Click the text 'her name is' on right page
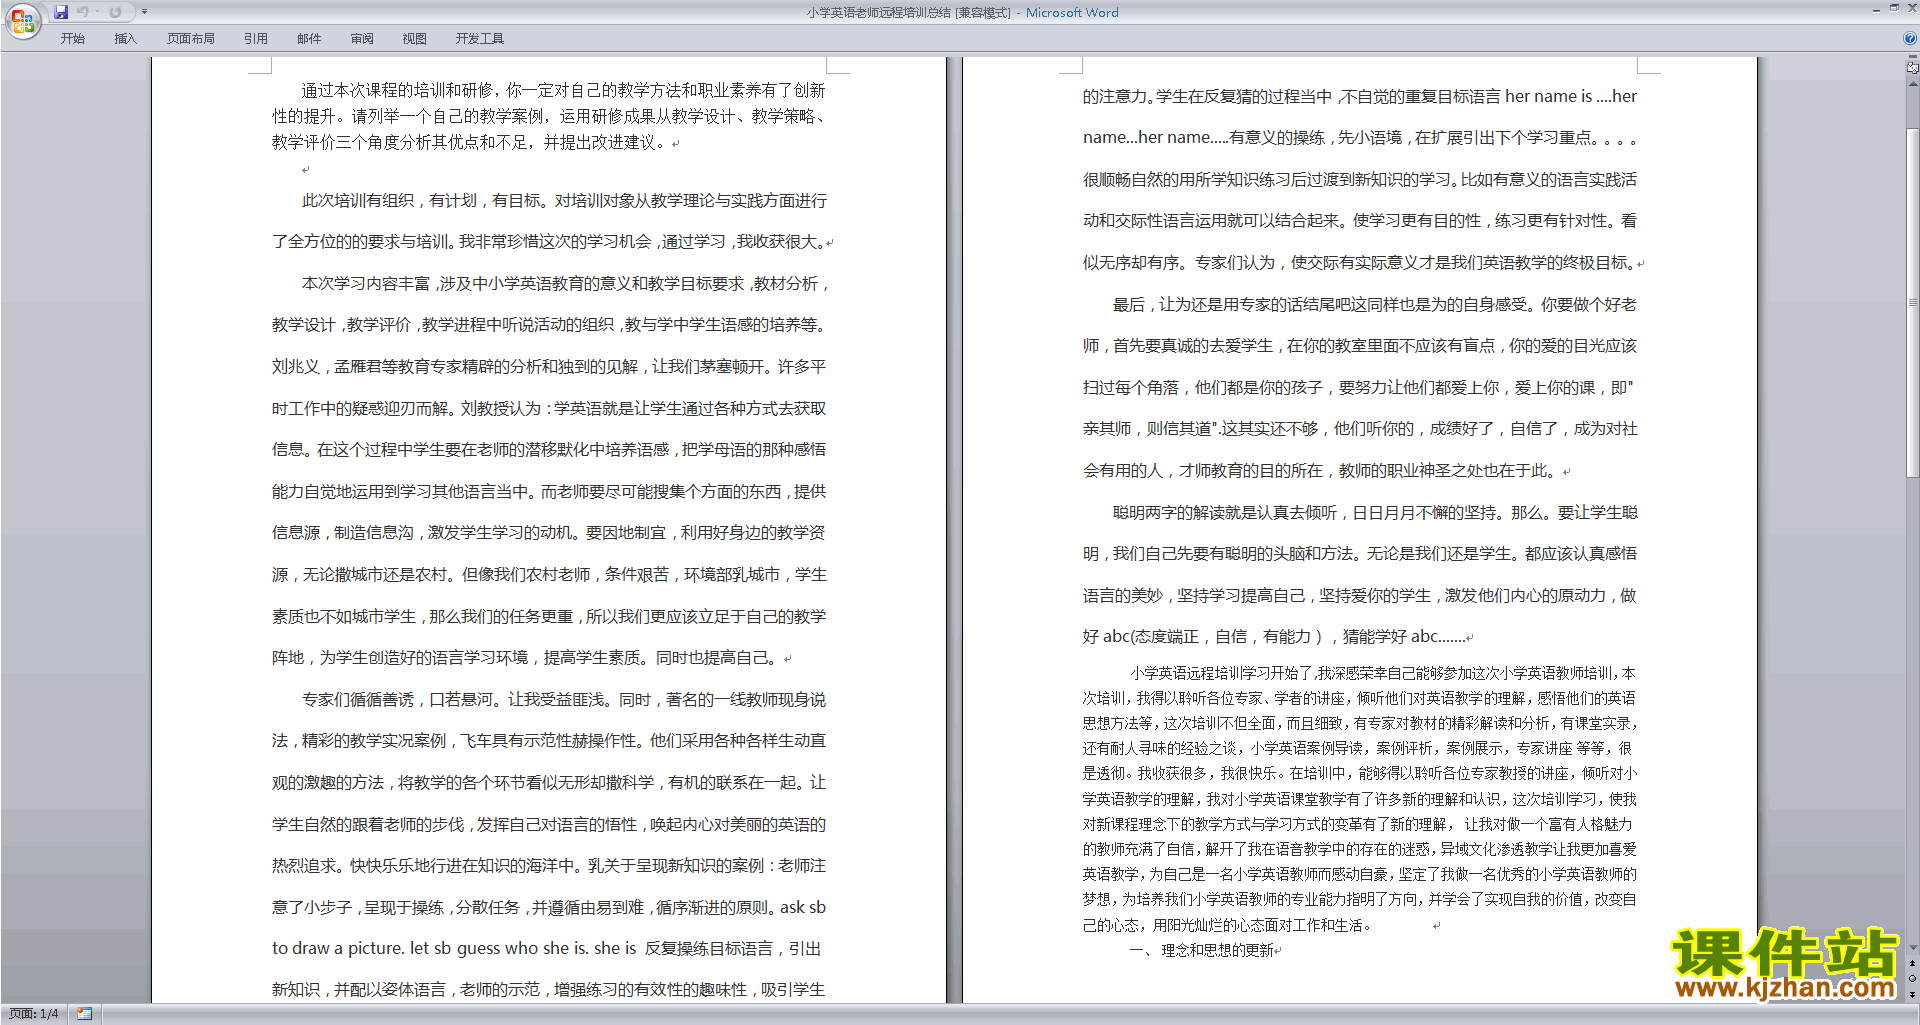1920x1025 pixels. (1548, 97)
